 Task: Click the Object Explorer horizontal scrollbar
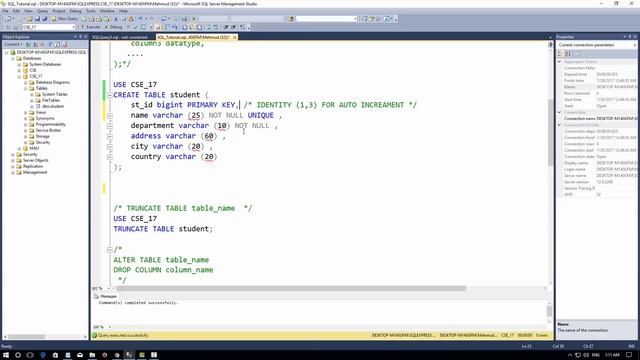[x=27, y=337]
